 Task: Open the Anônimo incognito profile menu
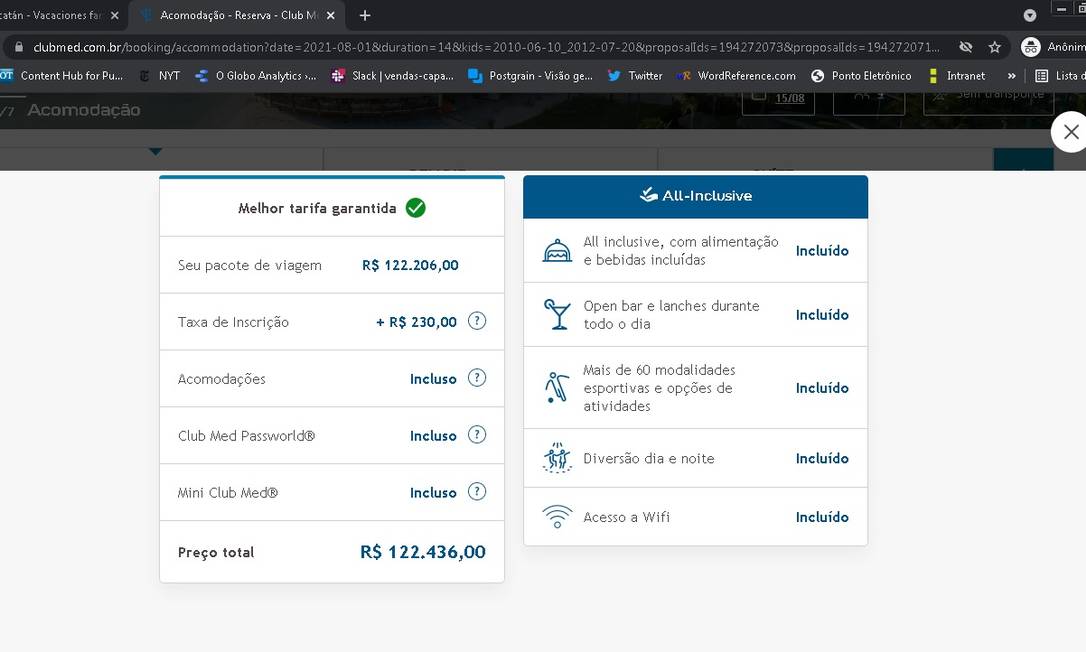[1050, 47]
